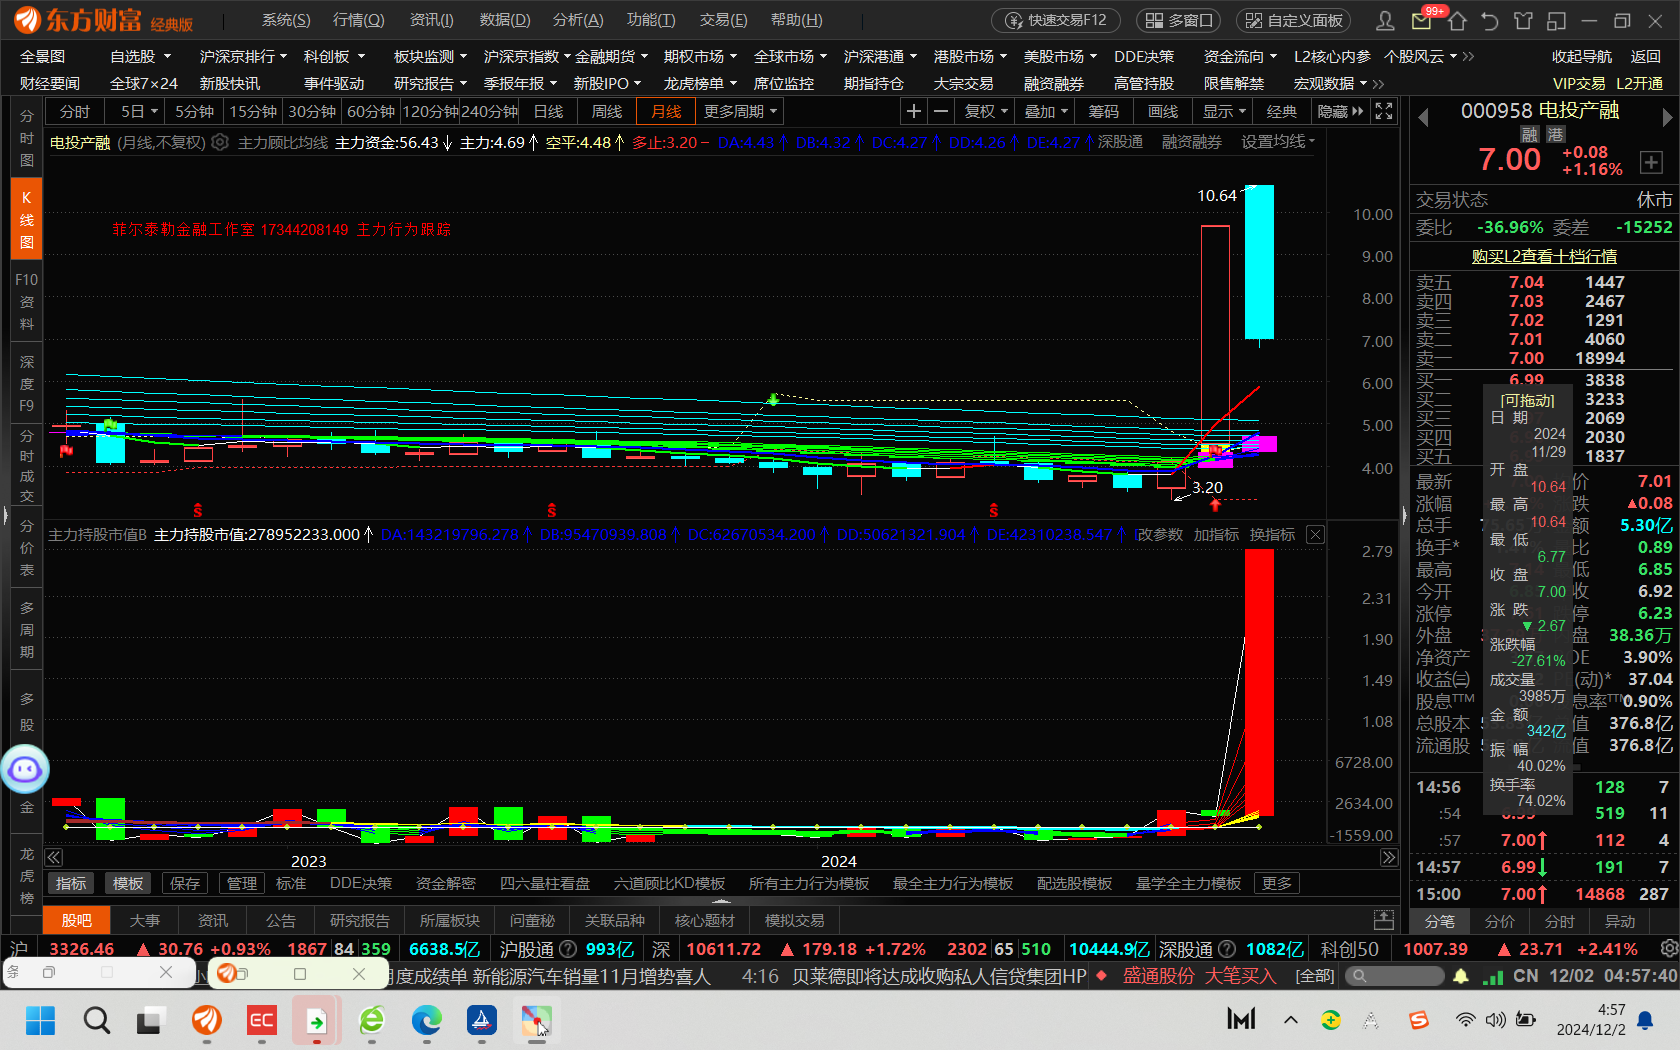Select 研究报告 bottom tab
1680x1050 pixels.
pos(360,920)
